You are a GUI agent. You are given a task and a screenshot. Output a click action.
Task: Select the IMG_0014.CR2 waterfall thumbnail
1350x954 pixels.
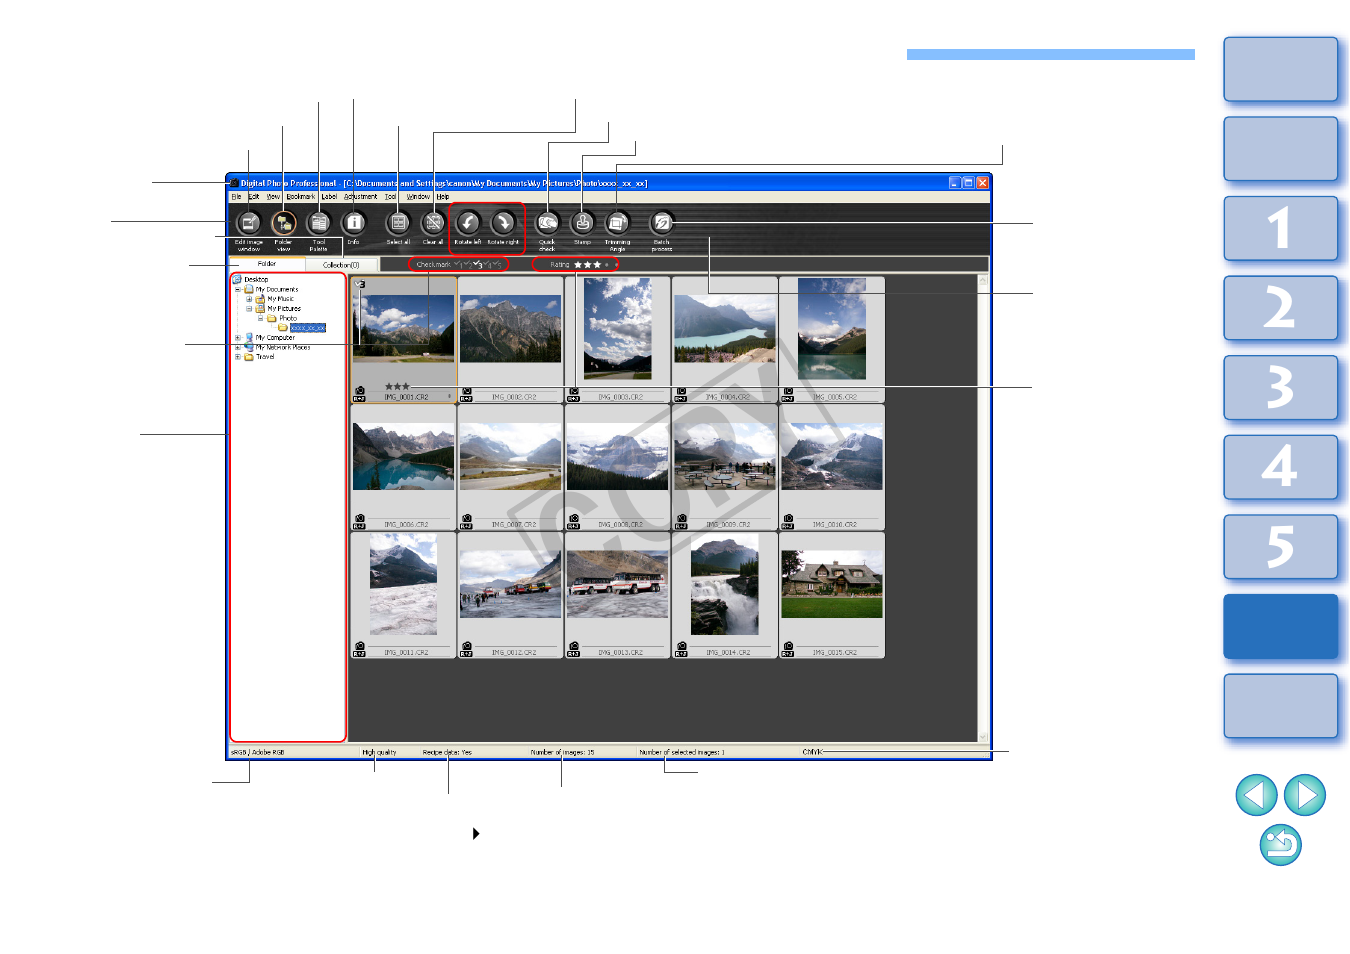[x=725, y=584]
